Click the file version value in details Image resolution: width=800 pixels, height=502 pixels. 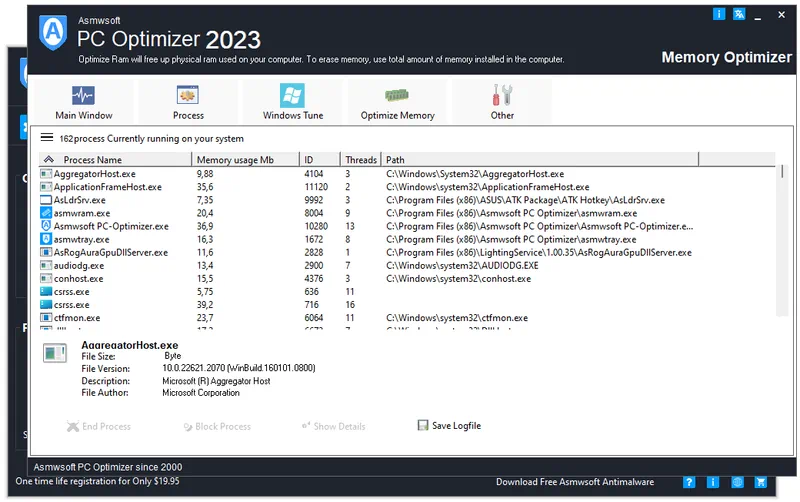239,368
